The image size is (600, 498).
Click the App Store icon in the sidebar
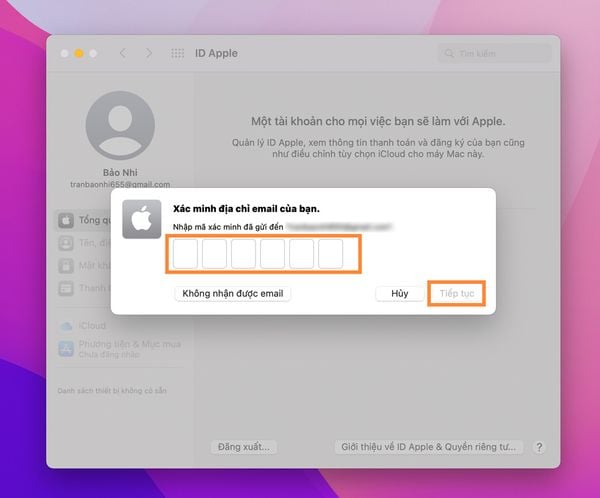[66, 349]
